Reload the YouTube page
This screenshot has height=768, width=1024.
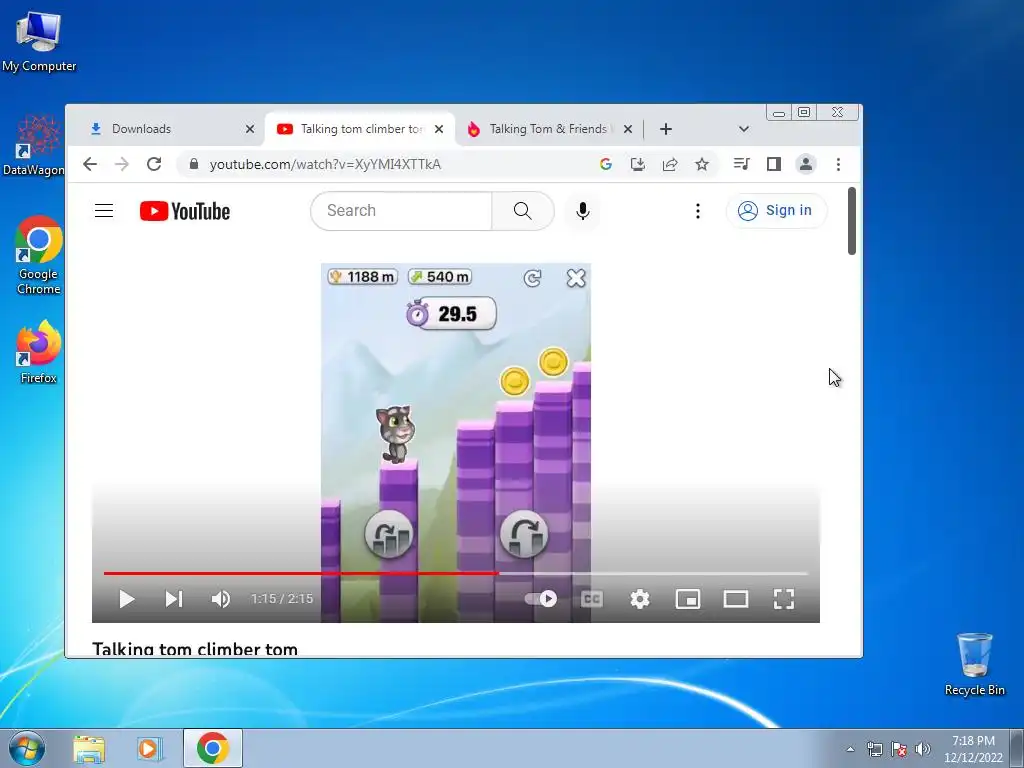click(153, 164)
